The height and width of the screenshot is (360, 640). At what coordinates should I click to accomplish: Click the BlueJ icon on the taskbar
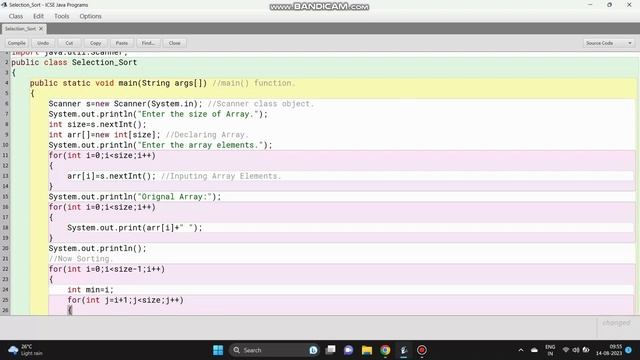(x=404, y=350)
